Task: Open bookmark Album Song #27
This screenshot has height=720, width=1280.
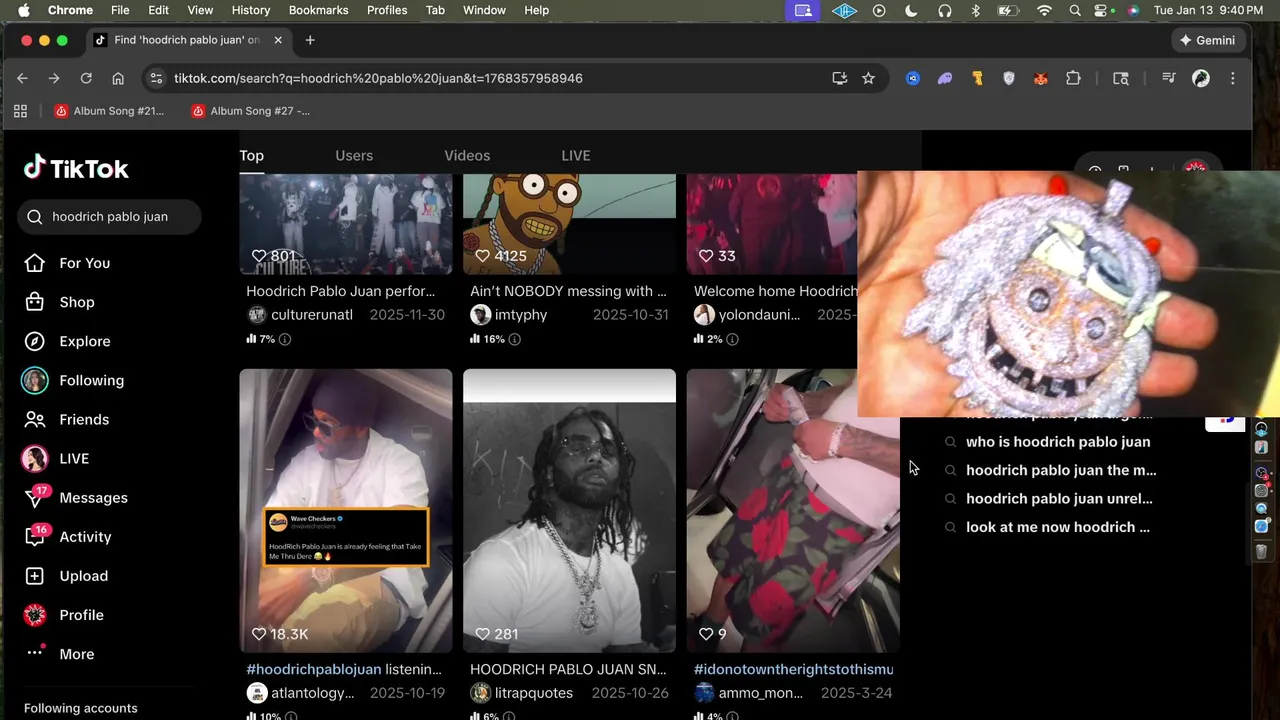Action: (250, 111)
